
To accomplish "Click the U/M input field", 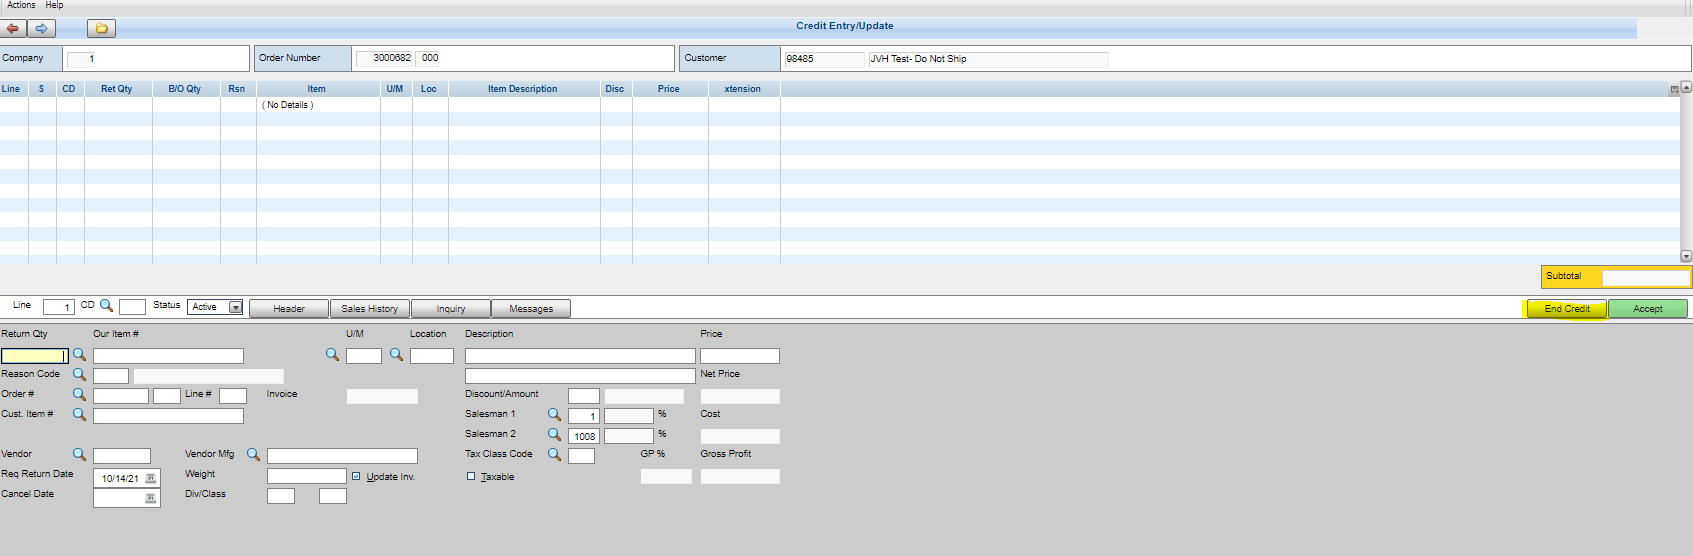I will 364,355.
